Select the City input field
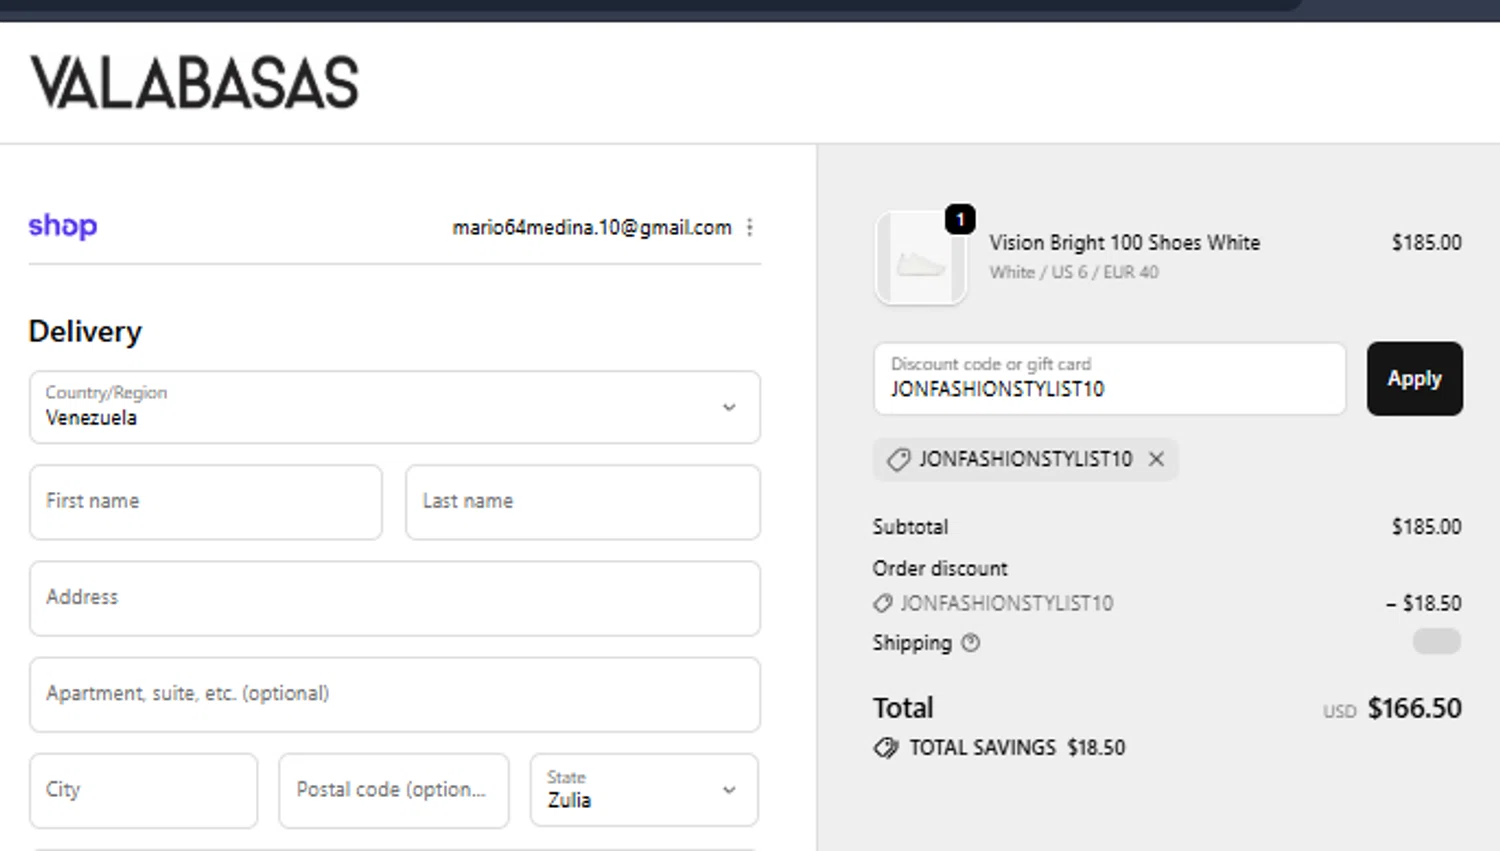Viewport: 1500px width, 851px height. pos(144,790)
